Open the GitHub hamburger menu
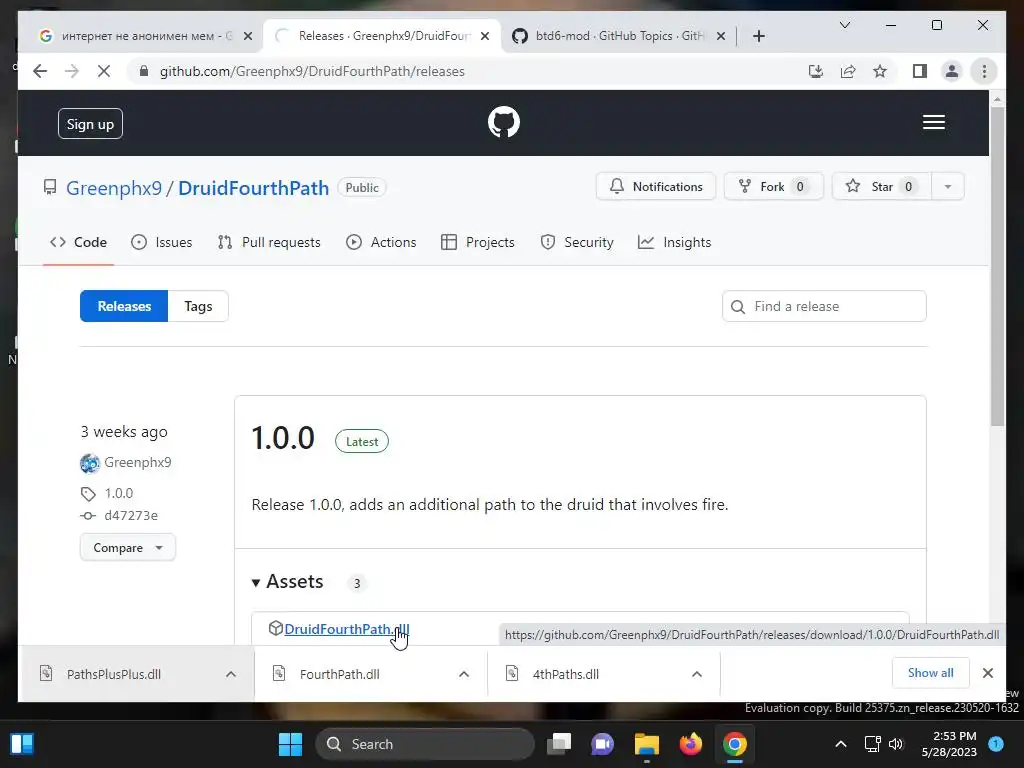 pos(933,122)
